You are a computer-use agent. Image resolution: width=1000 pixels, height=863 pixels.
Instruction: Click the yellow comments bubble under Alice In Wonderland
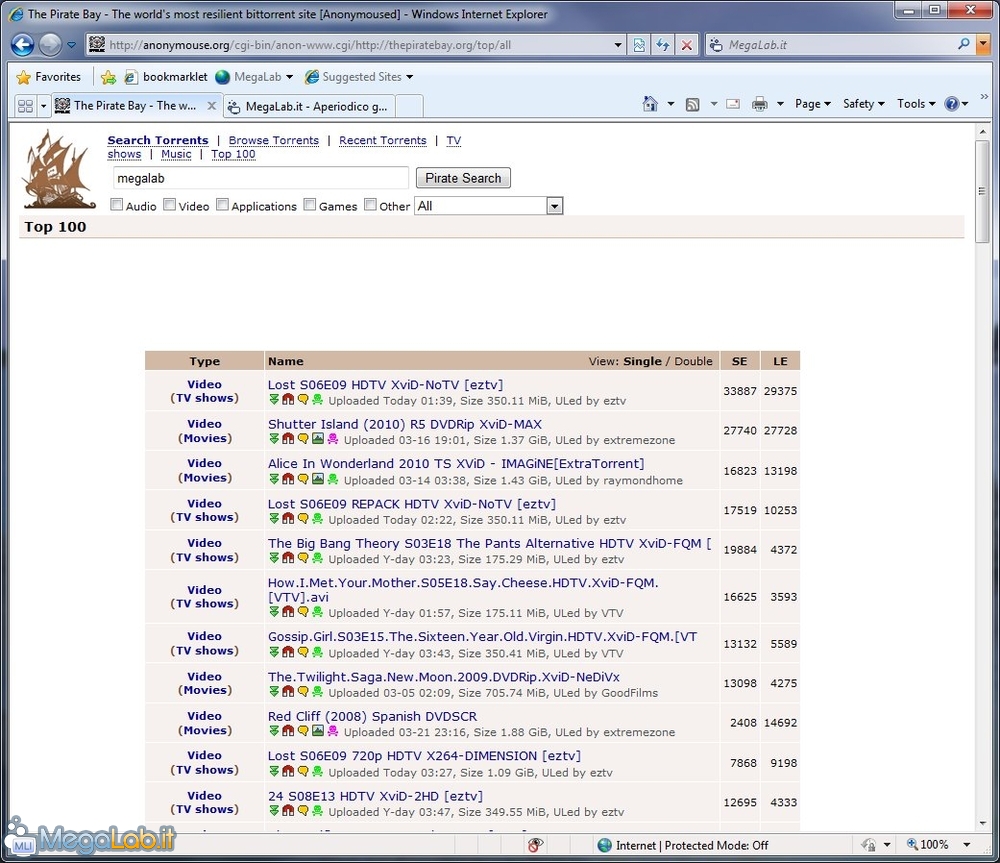(x=303, y=478)
